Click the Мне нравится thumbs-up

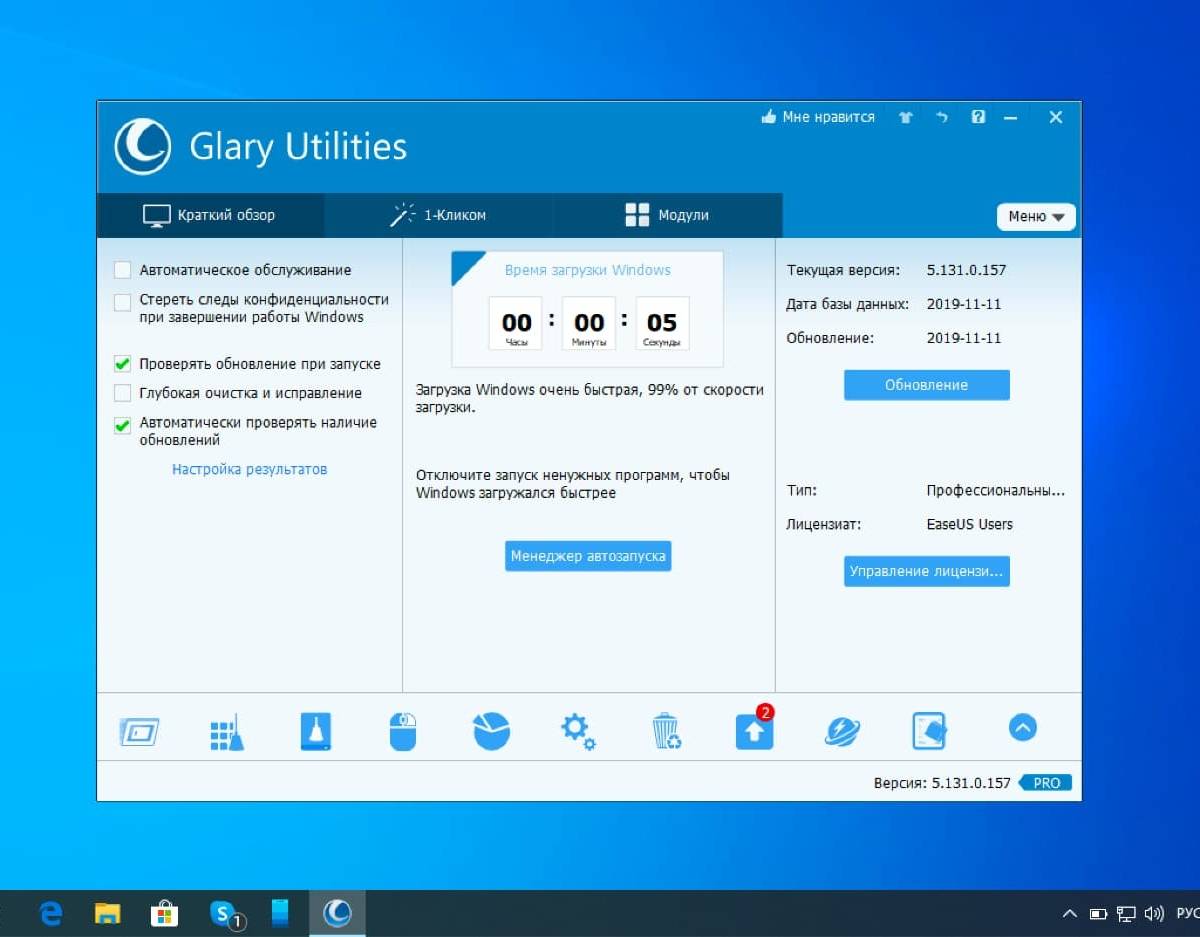[x=817, y=117]
